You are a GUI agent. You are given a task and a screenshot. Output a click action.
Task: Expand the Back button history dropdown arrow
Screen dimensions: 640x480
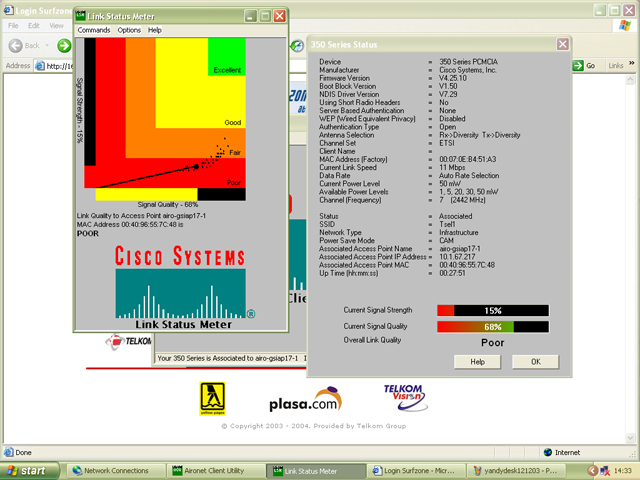[49, 45]
